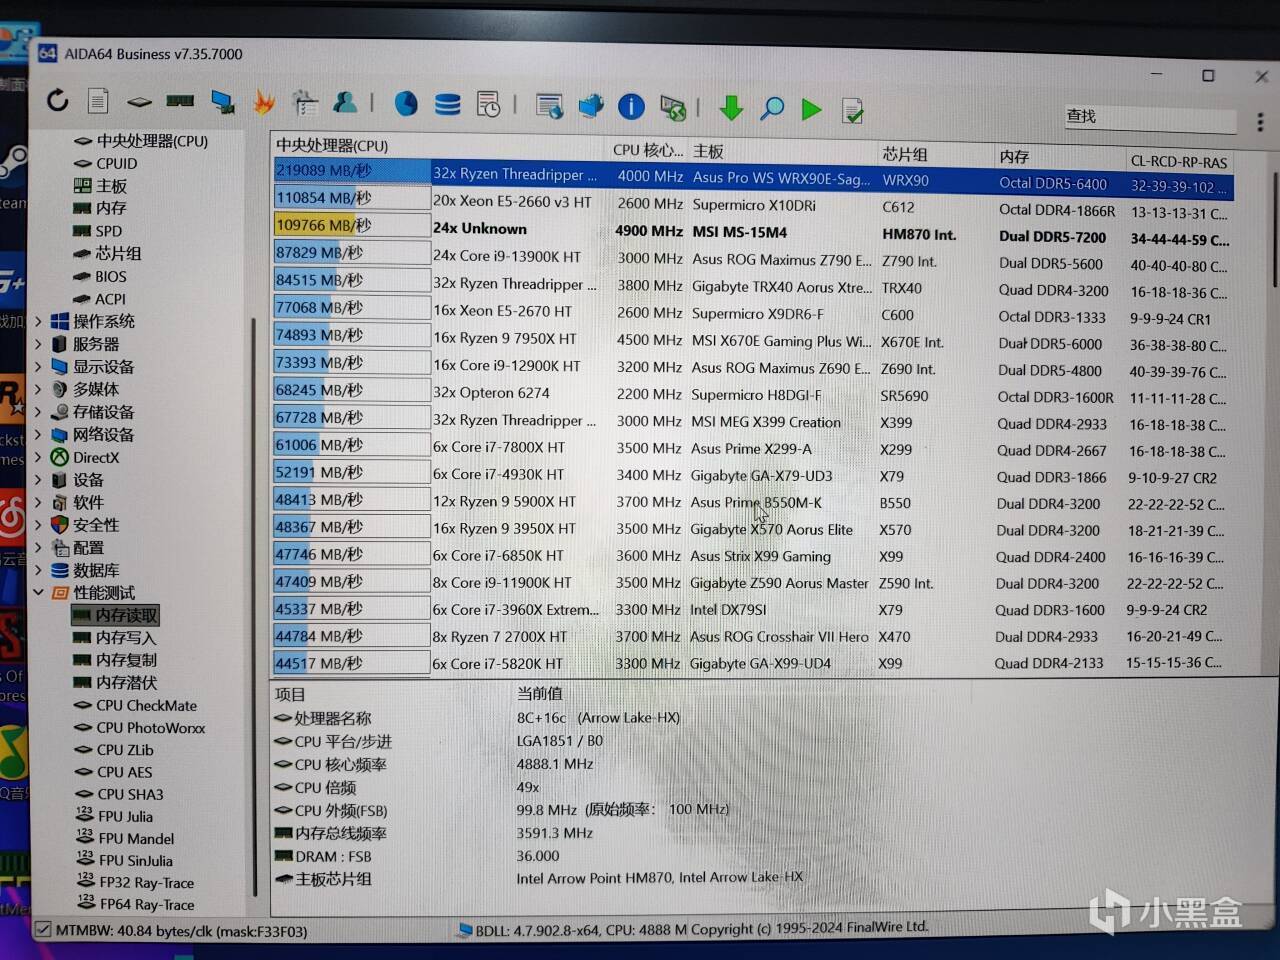Sort by the CPU 核心 column header

648,150
